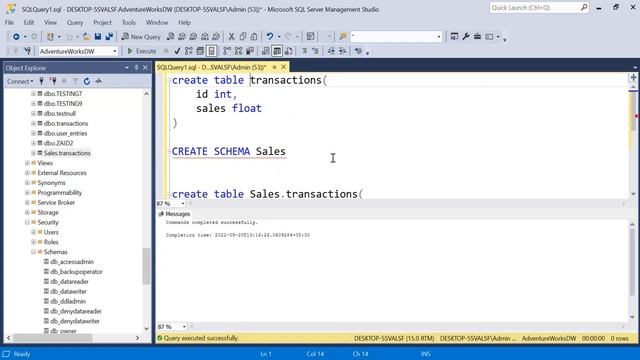The width and height of the screenshot is (640, 360).
Task: Click the Save All icon
Action: [x=109, y=37]
